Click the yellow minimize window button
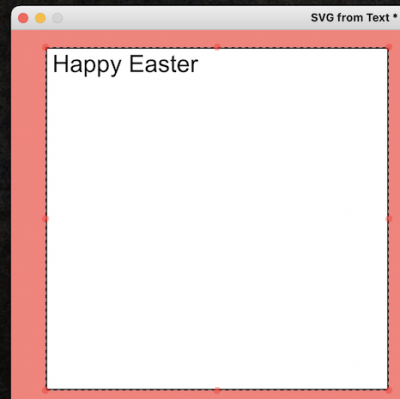 (x=40, y=18)
